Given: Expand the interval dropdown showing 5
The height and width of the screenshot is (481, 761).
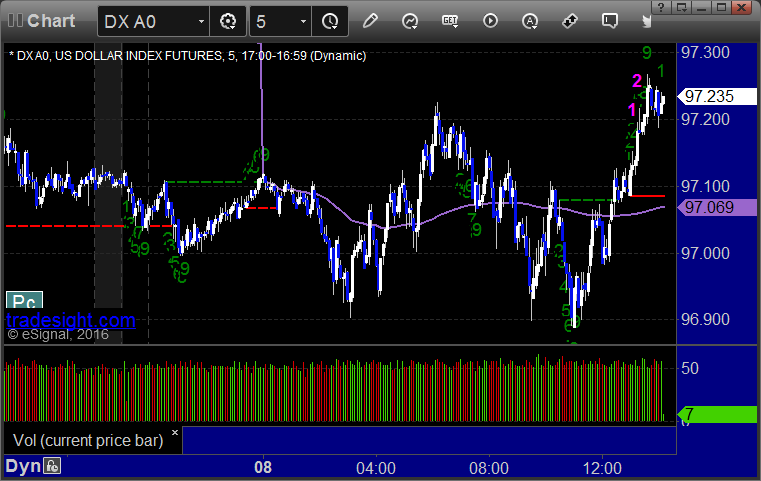Looking at the screenshot, I should click(x=303, y=21).
